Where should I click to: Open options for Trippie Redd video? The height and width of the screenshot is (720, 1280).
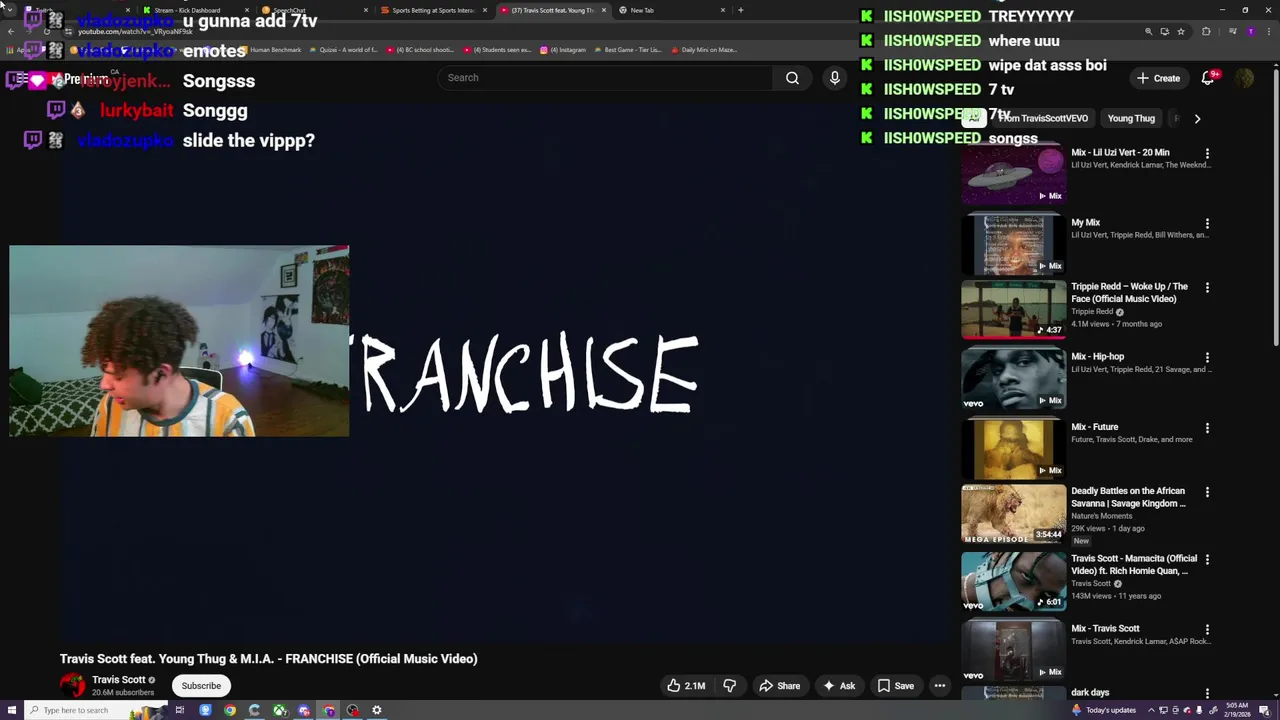pos(1207,288)
